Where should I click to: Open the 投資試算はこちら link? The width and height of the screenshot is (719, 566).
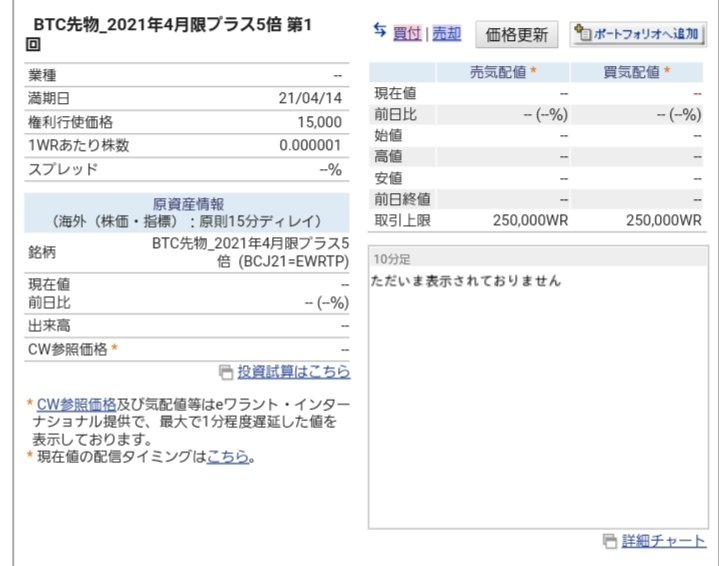[293, 372]
